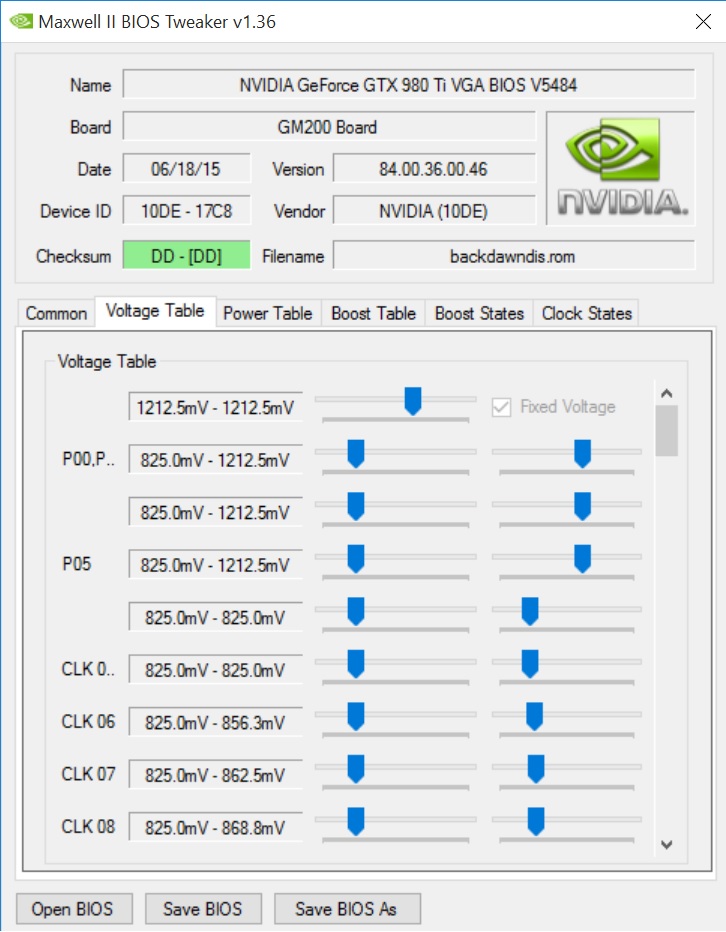The width and height of the screenshot is (726, 932).
Task: Toggle the Fixed Voltage checkbox
Action: (501, 407)
